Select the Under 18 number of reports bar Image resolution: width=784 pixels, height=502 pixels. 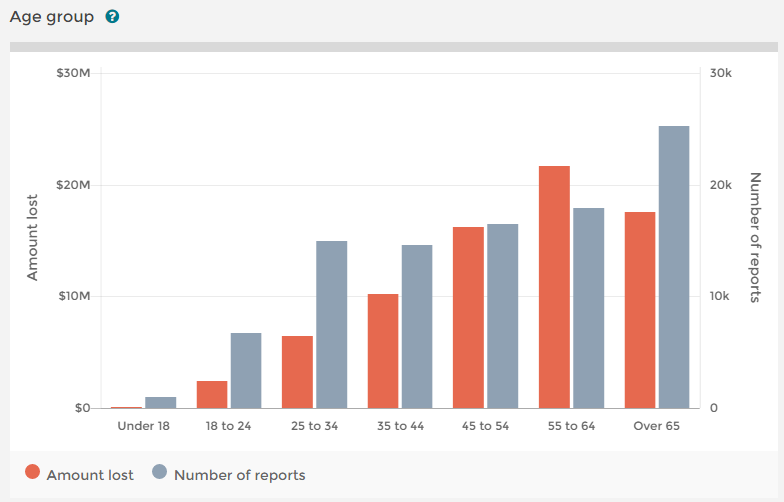(161, 403)
